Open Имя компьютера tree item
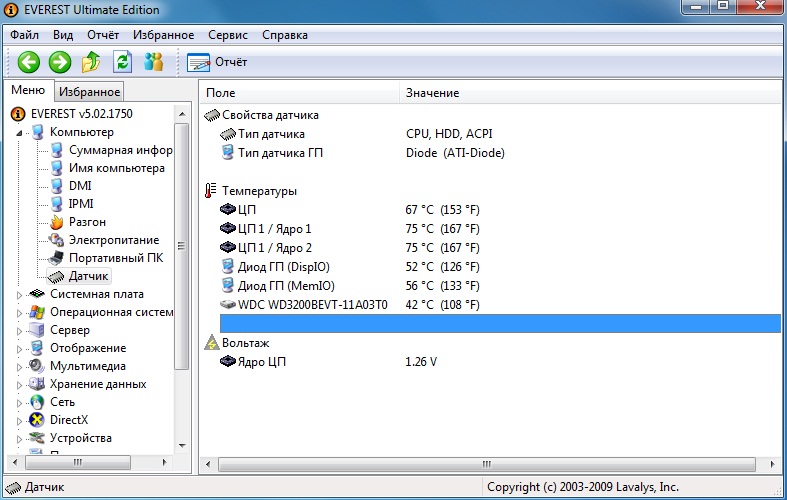 (116, 168)
